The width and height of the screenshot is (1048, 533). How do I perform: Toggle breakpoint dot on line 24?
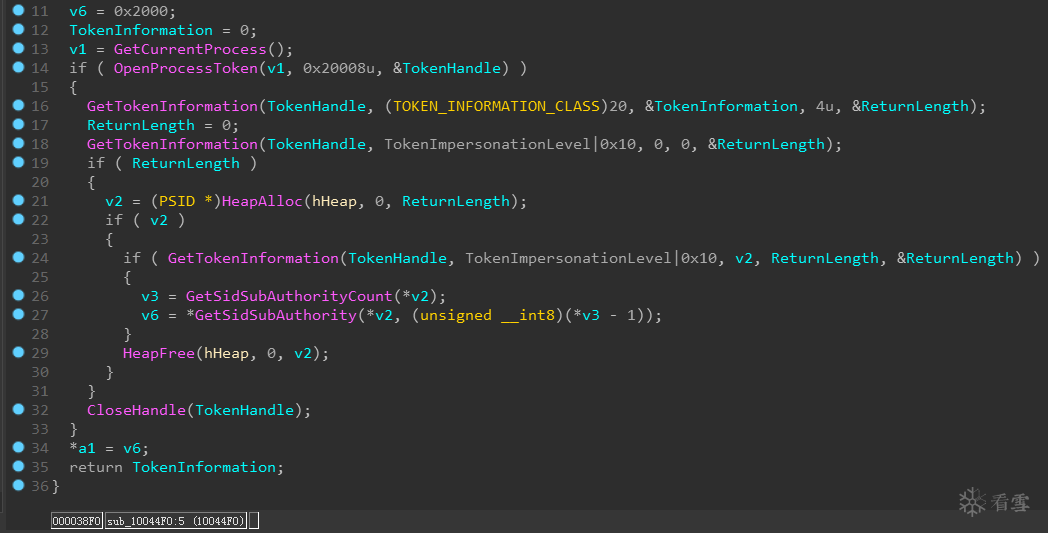coord(19,257)
